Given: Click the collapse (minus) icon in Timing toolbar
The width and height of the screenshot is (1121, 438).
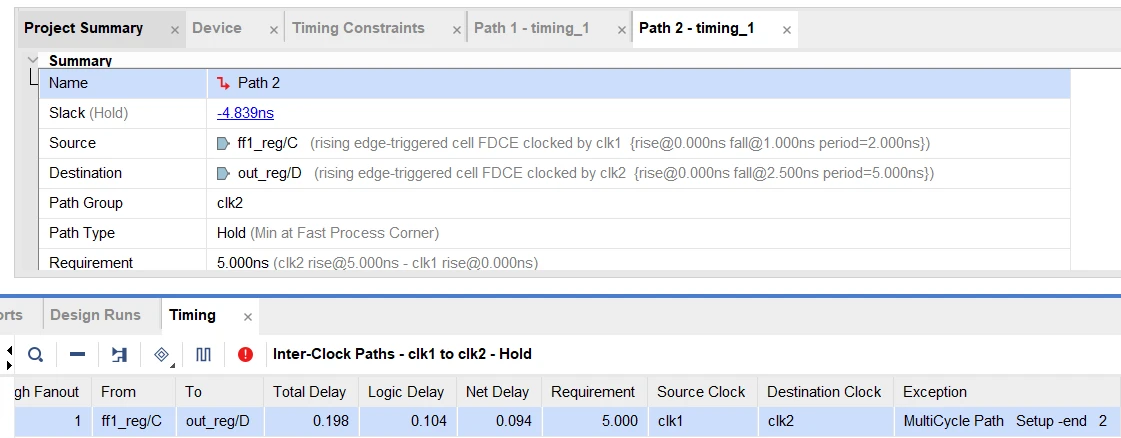Looking at the screenshot, I should tap(77, 354).
